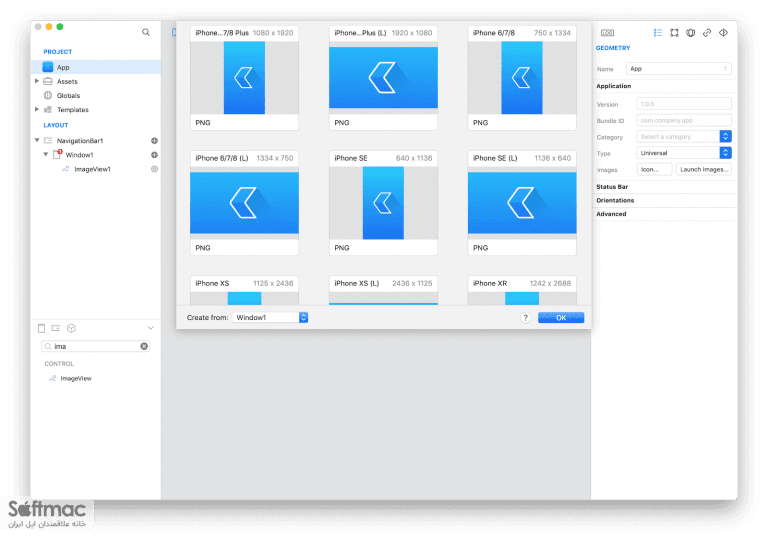This screenshot has width=768, height=540.
Task: Show window objects in the library panel
Action: point(41,328)
